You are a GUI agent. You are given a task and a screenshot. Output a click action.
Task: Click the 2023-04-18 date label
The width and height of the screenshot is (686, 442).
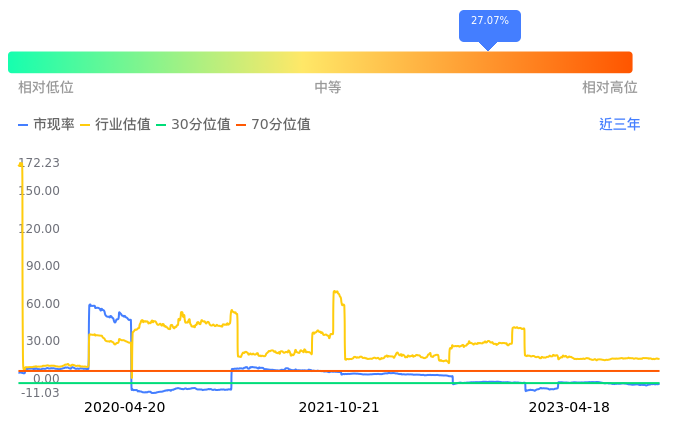568,408
